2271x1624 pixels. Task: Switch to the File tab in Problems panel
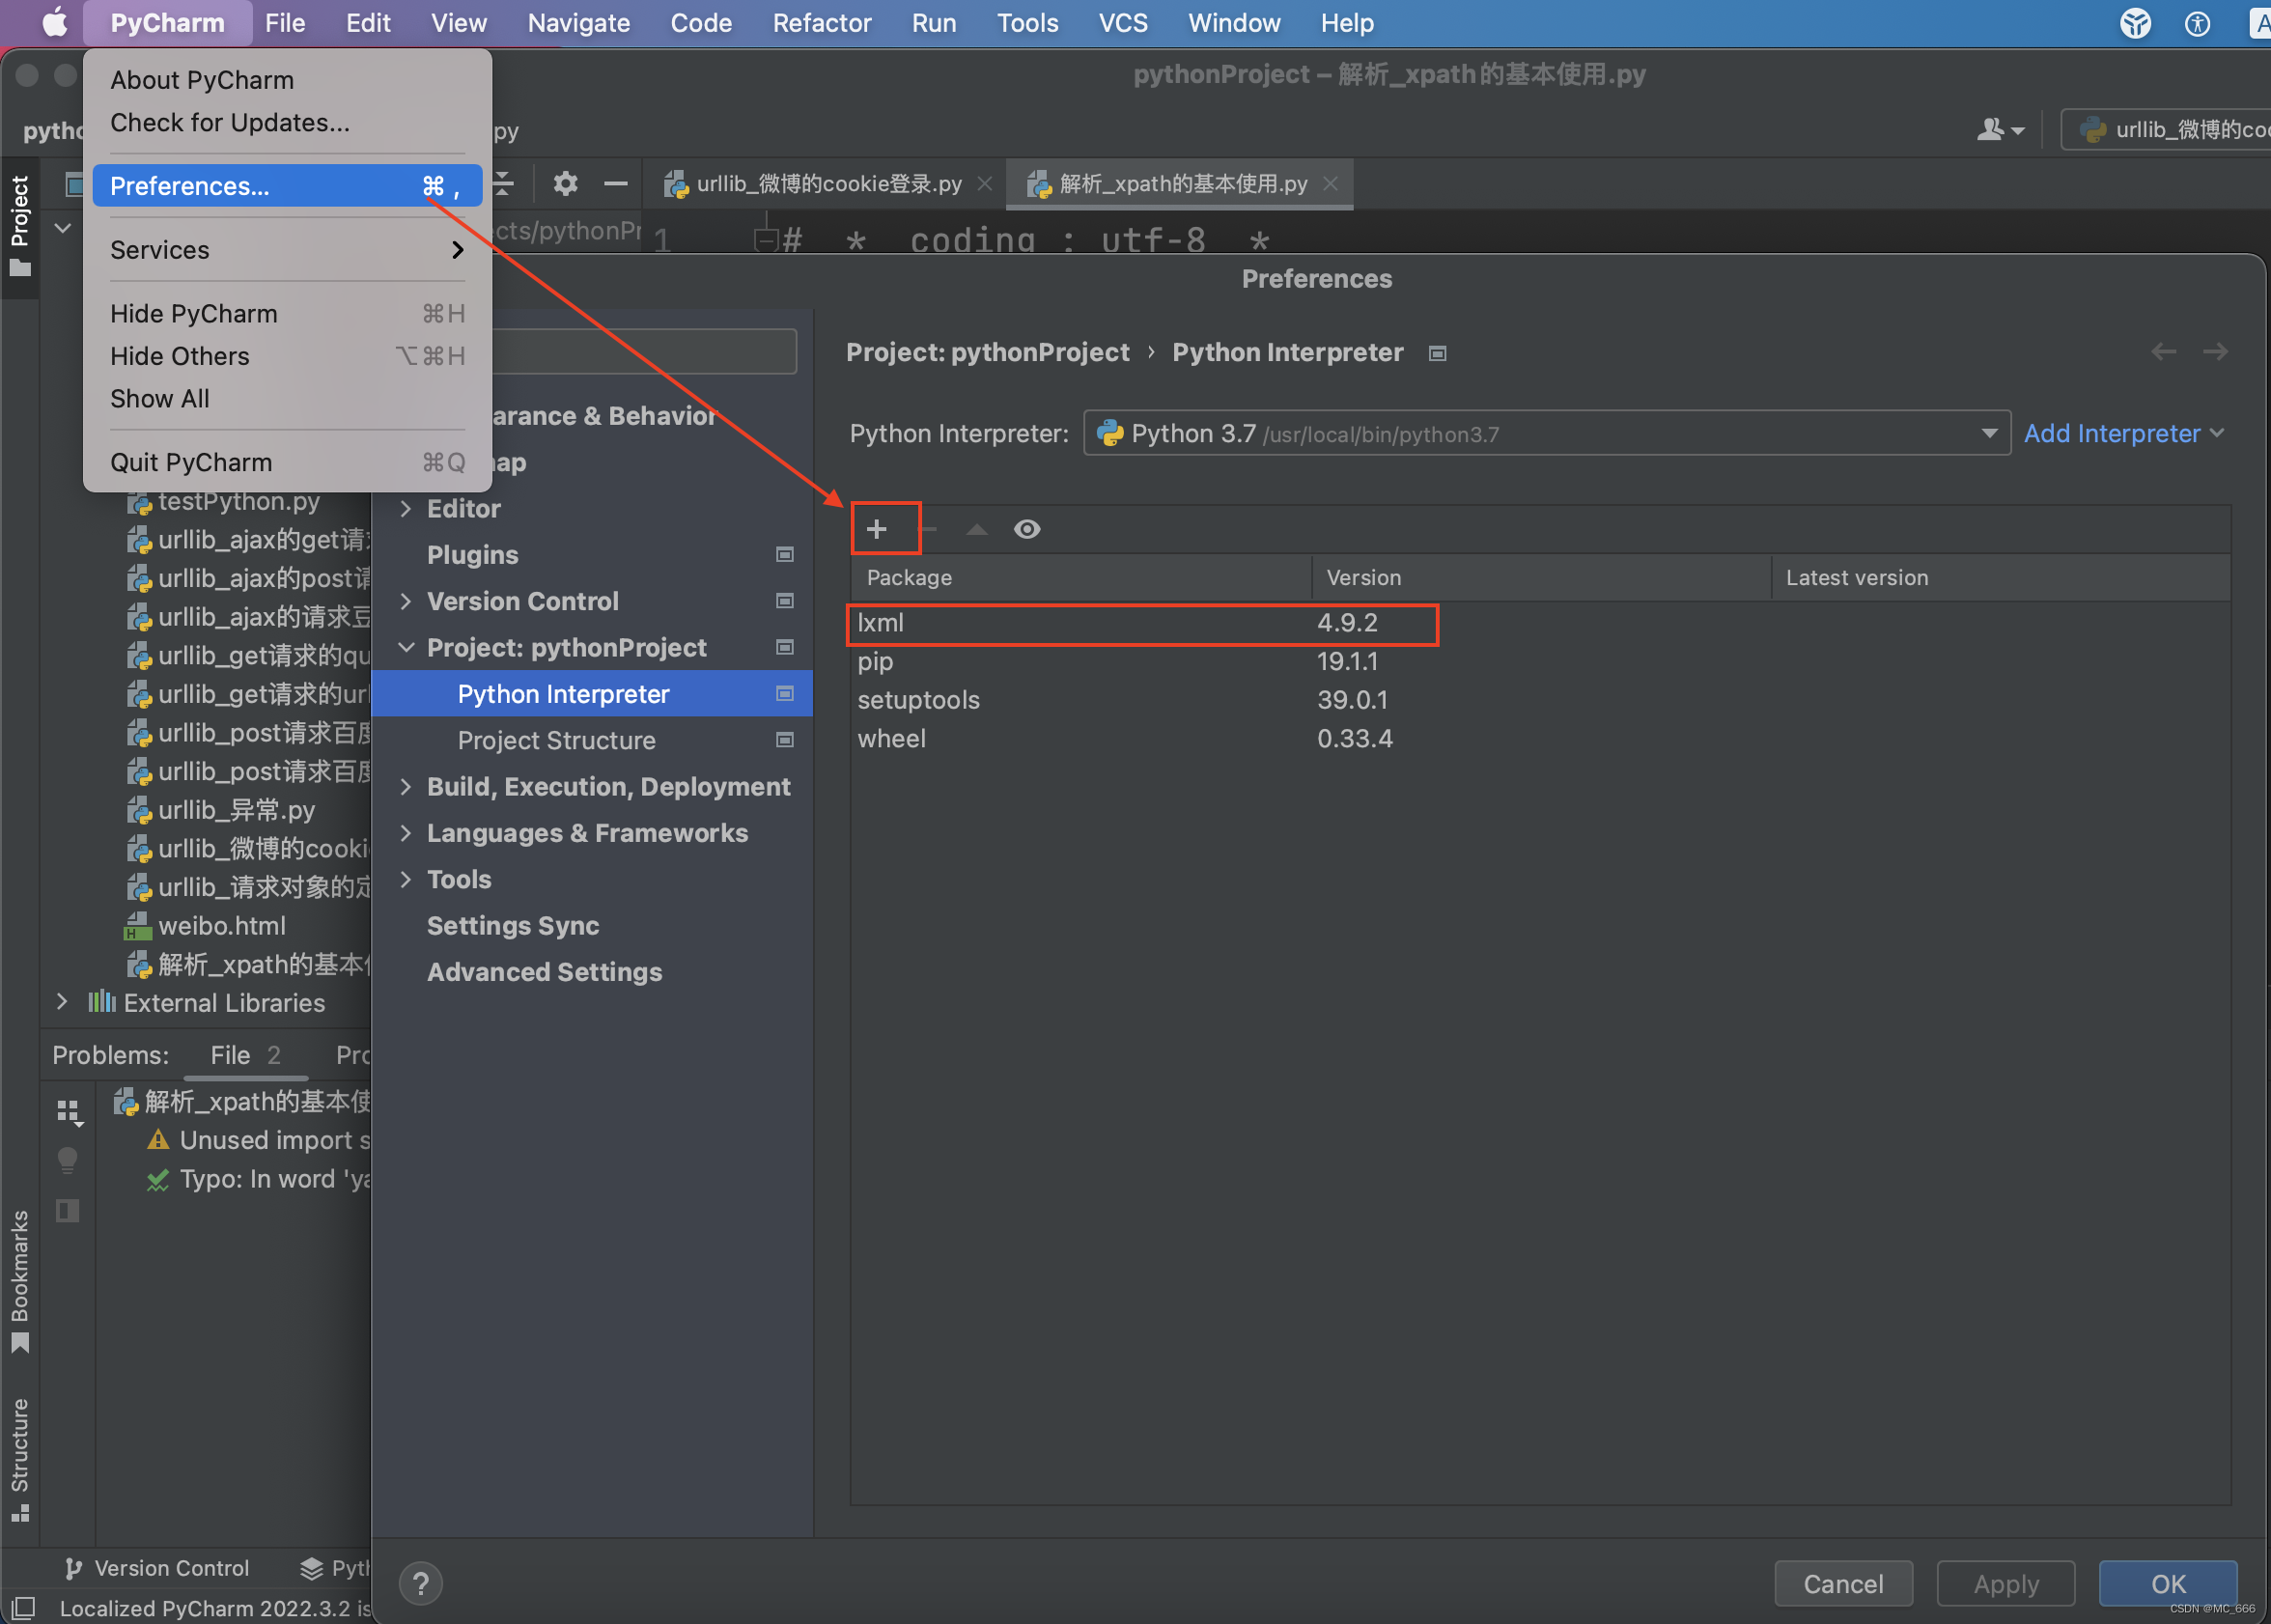(x=245, y=1055)
